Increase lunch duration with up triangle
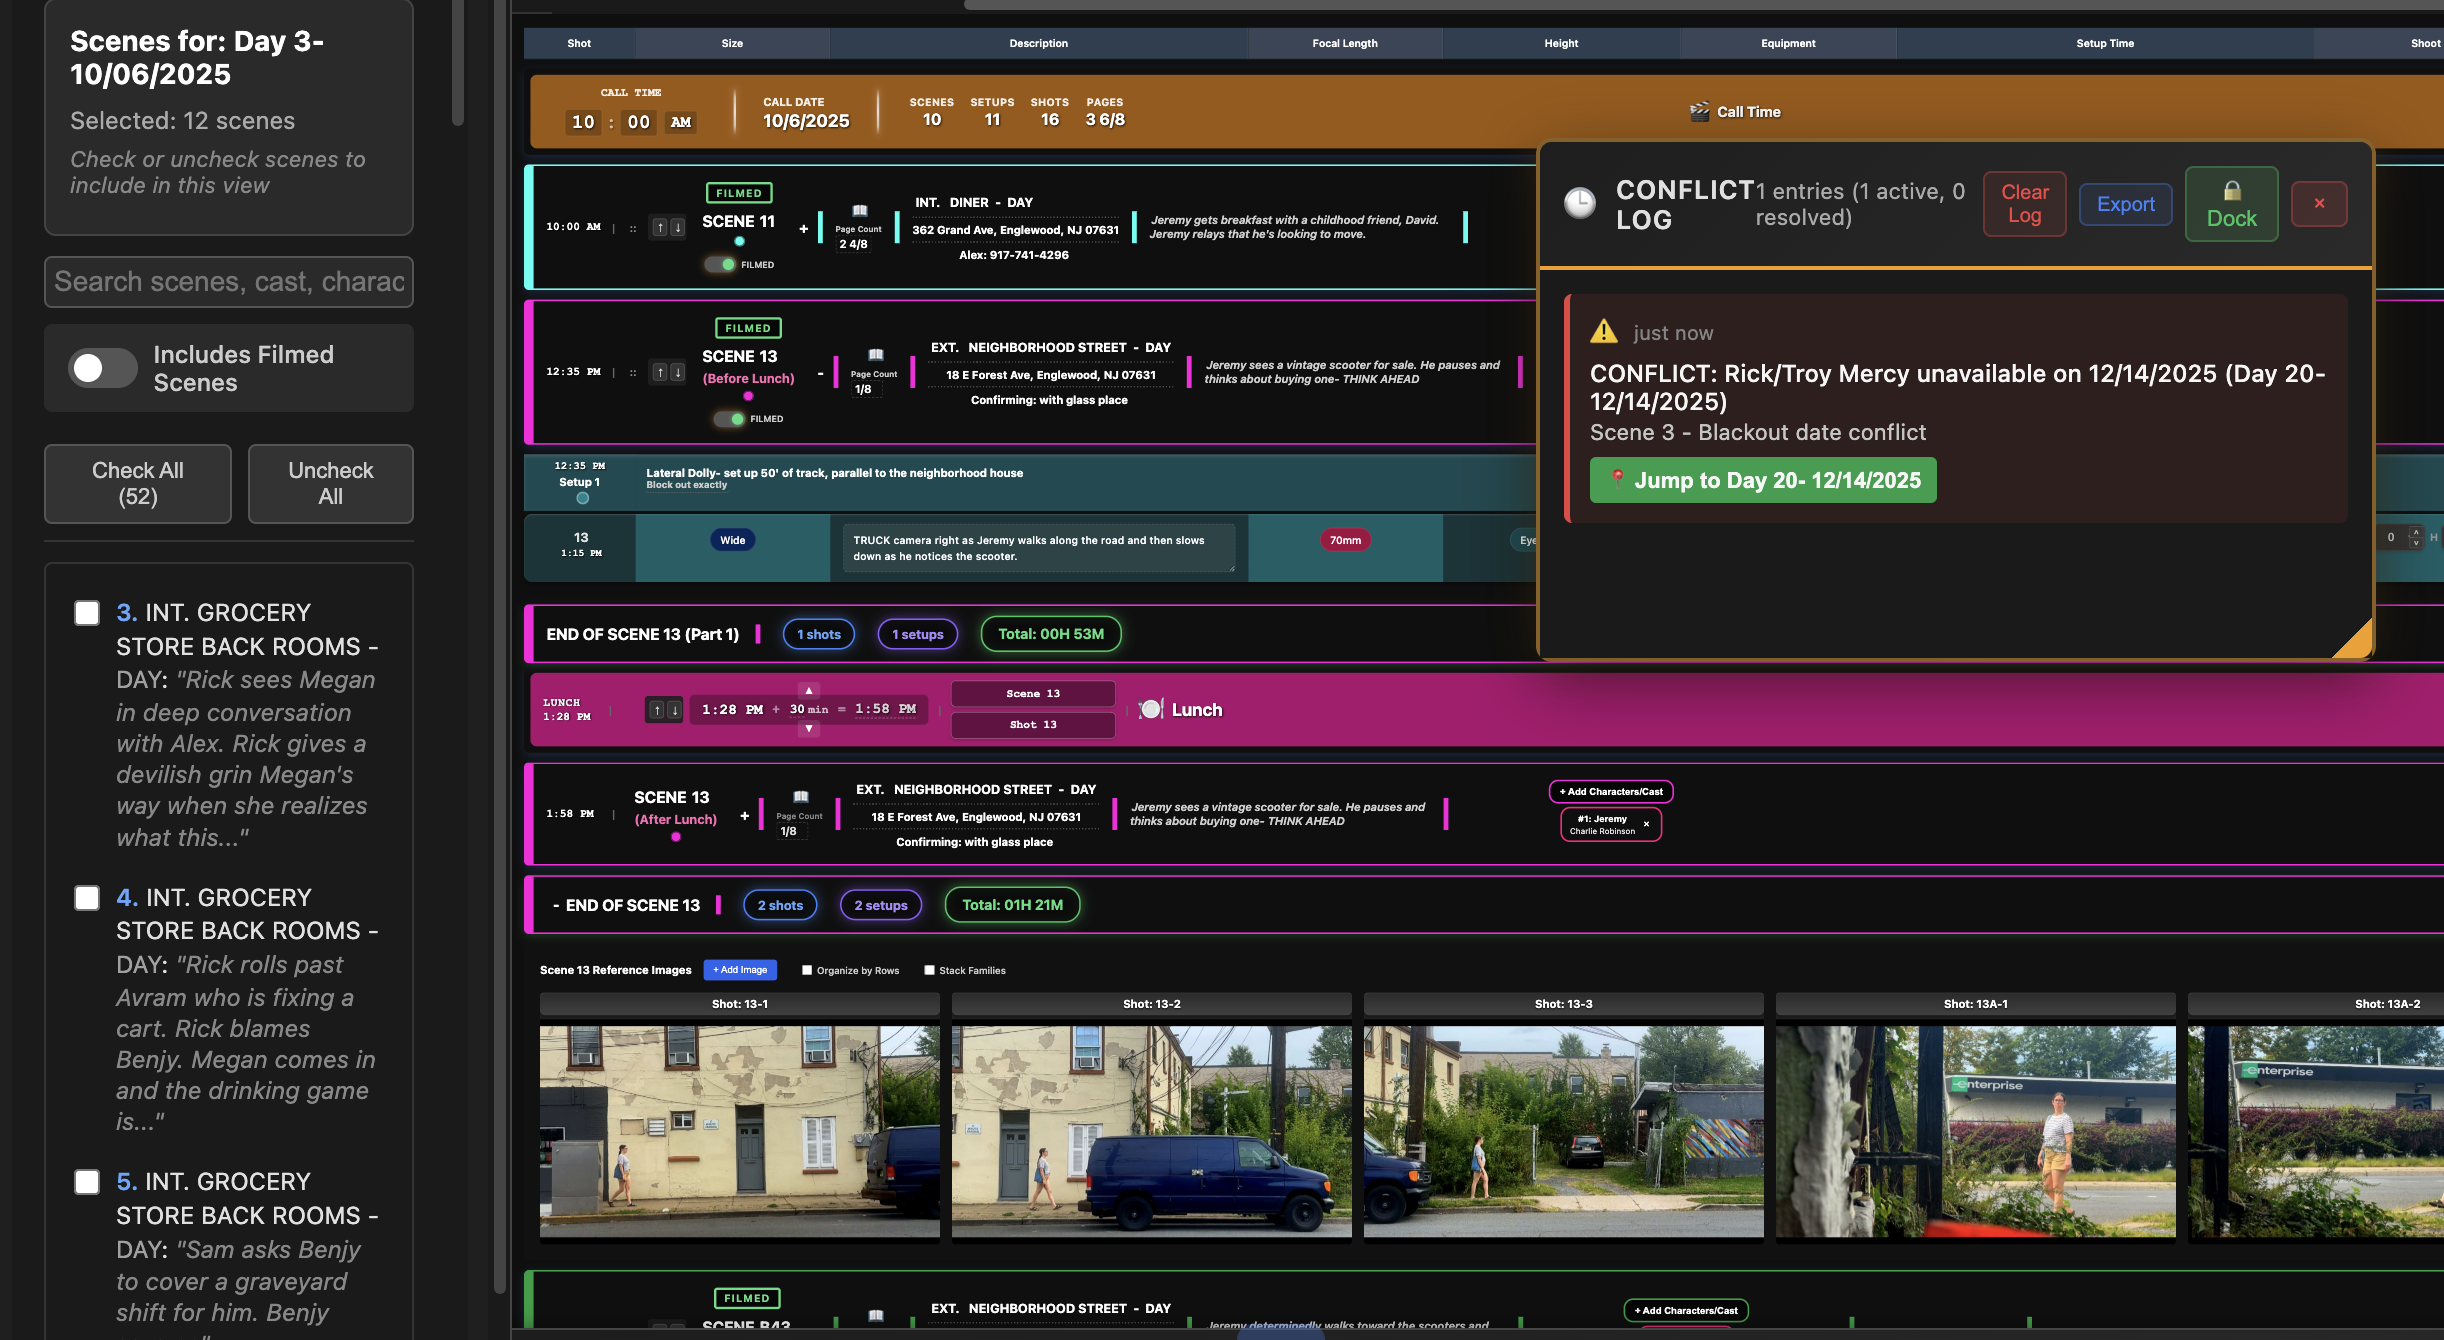Image resolution: width=2444 pixels, height=1340 pixels. [x=809, y=690]
